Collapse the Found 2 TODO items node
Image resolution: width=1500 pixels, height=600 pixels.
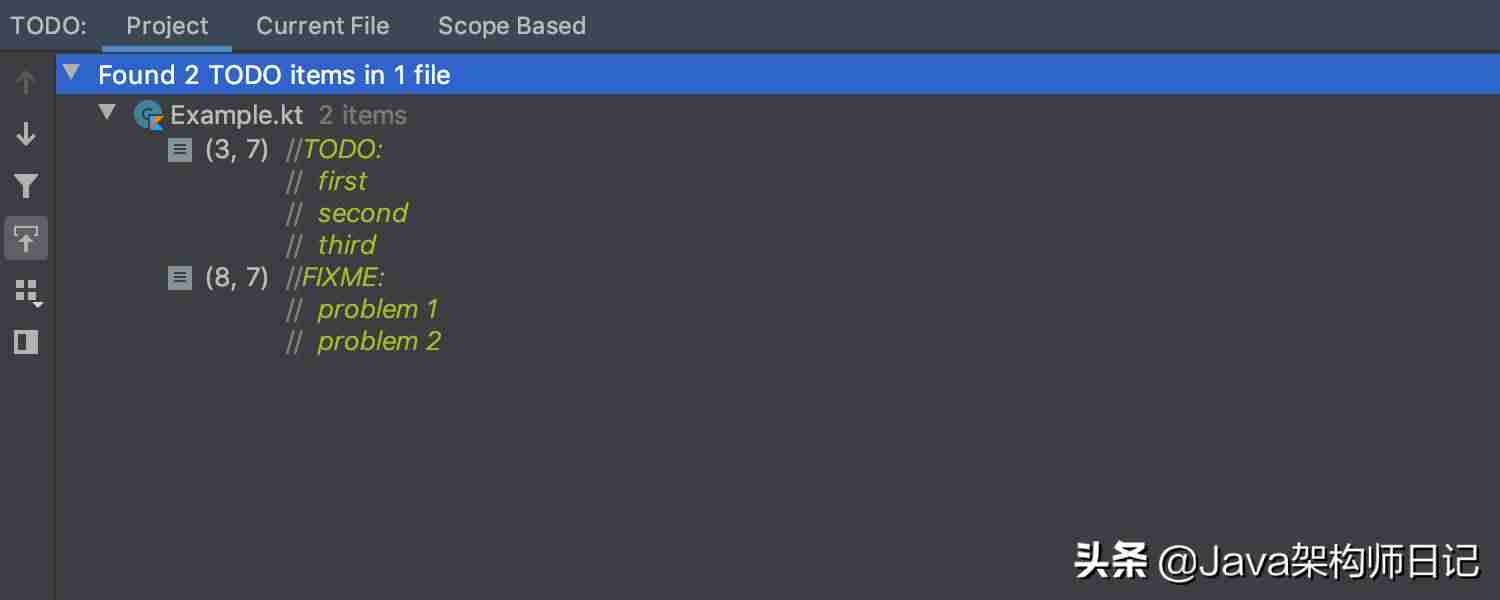point(70,72)
